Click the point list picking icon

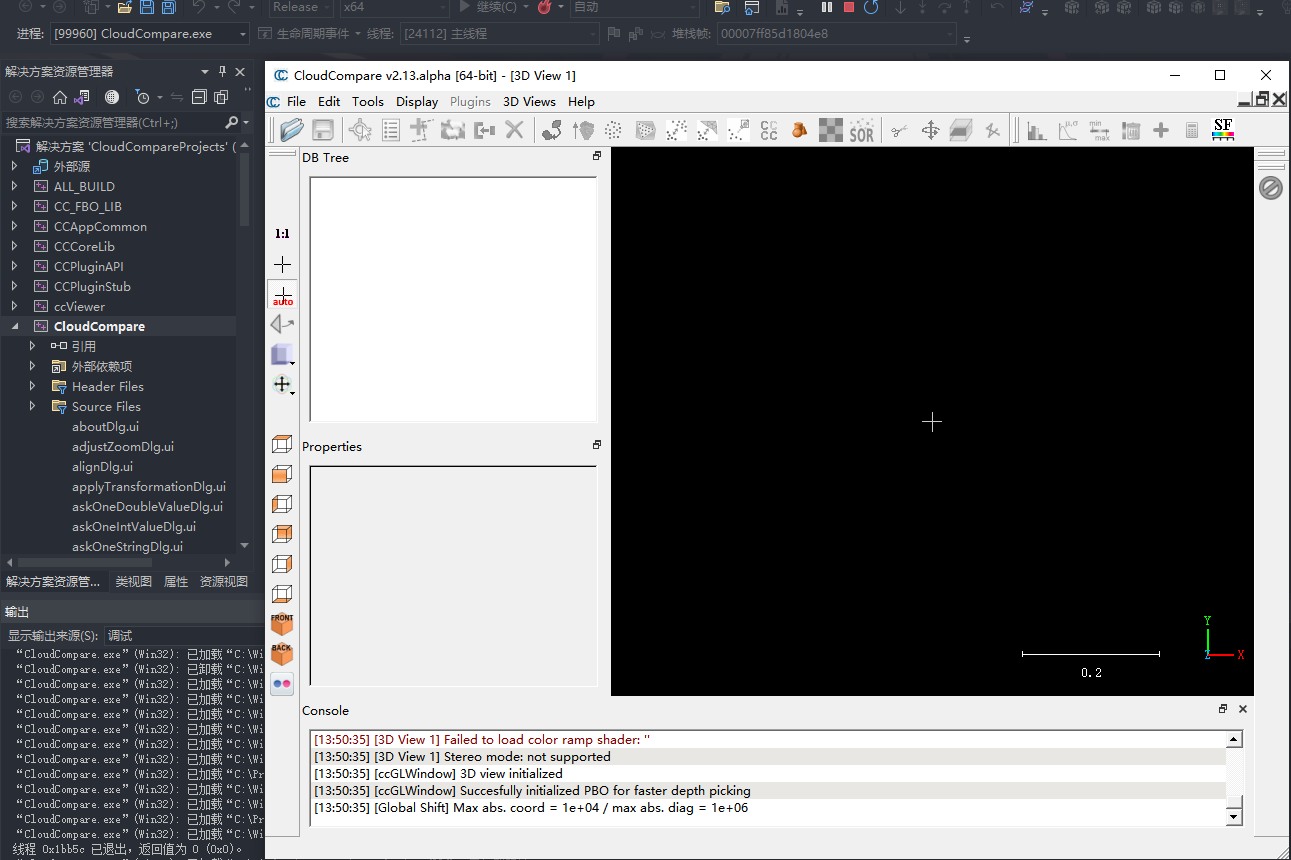pyautogui.click(x=391, y=130)
